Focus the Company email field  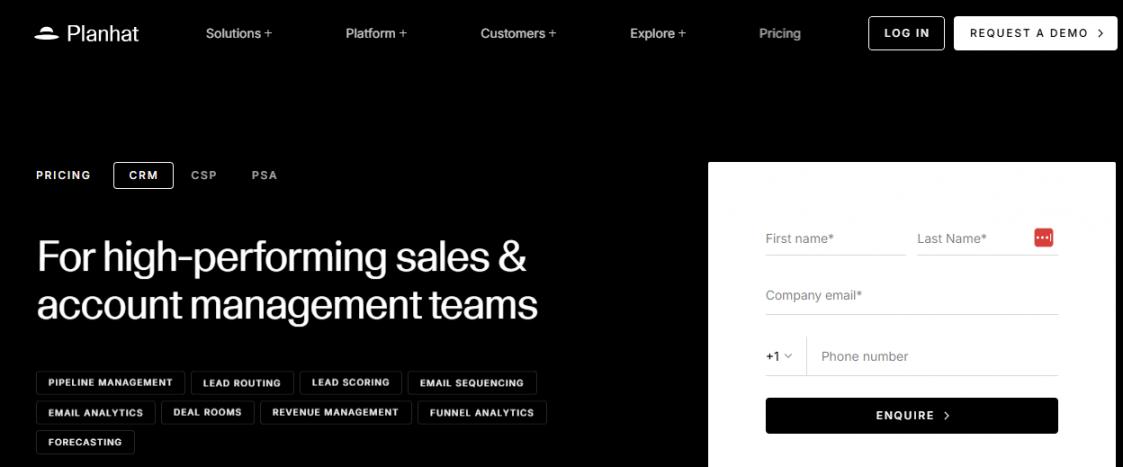coord(912,296)
